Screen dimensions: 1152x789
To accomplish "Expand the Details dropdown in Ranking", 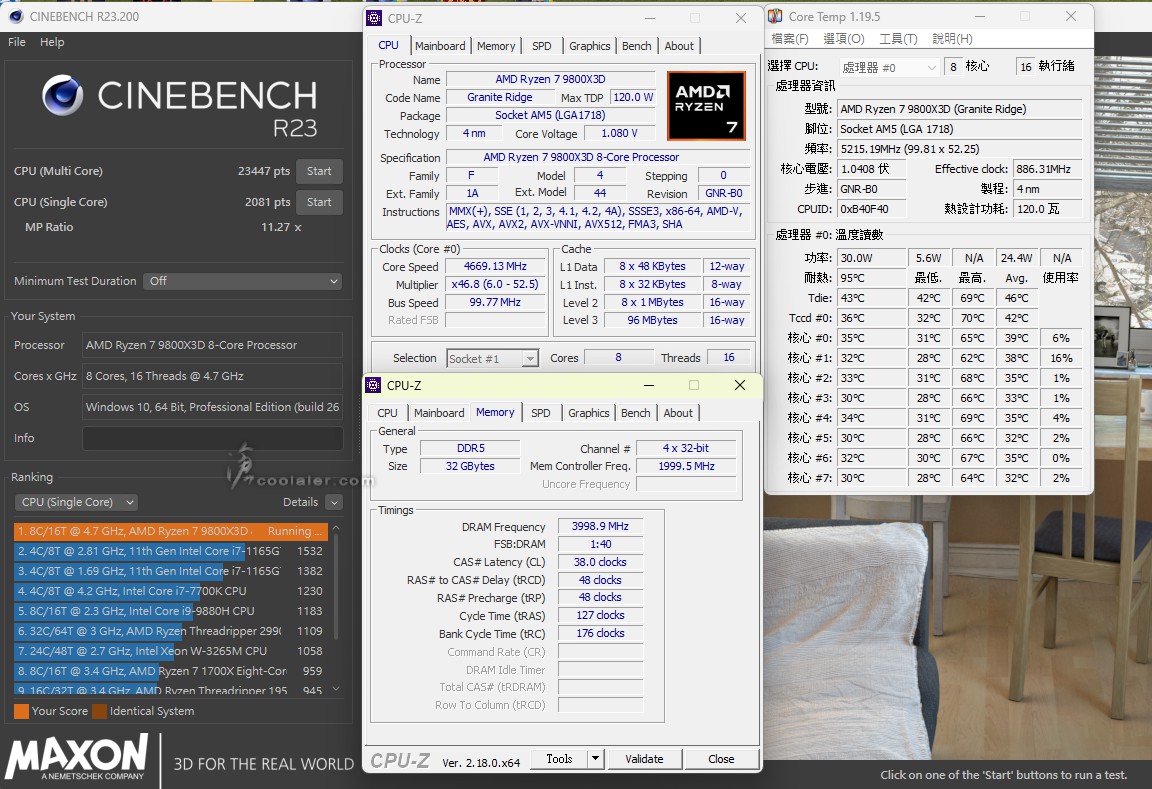I will coord(333,502).
